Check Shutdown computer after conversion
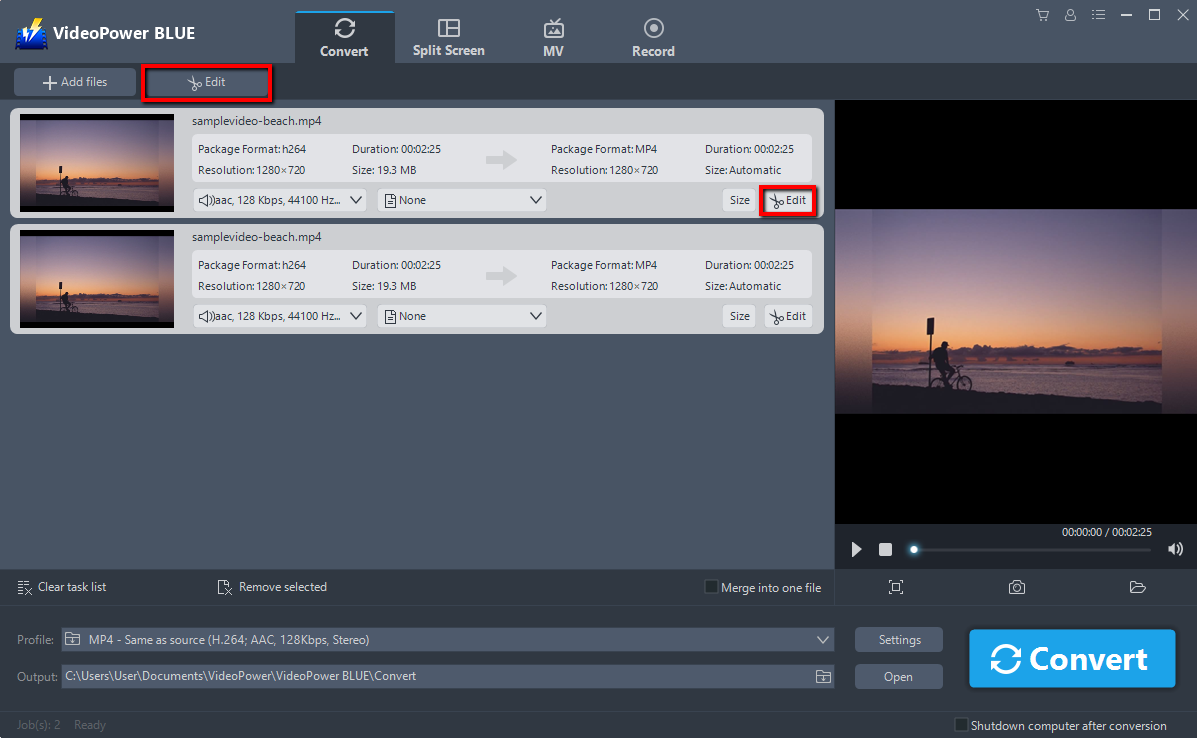 click(x=961, y=725)
